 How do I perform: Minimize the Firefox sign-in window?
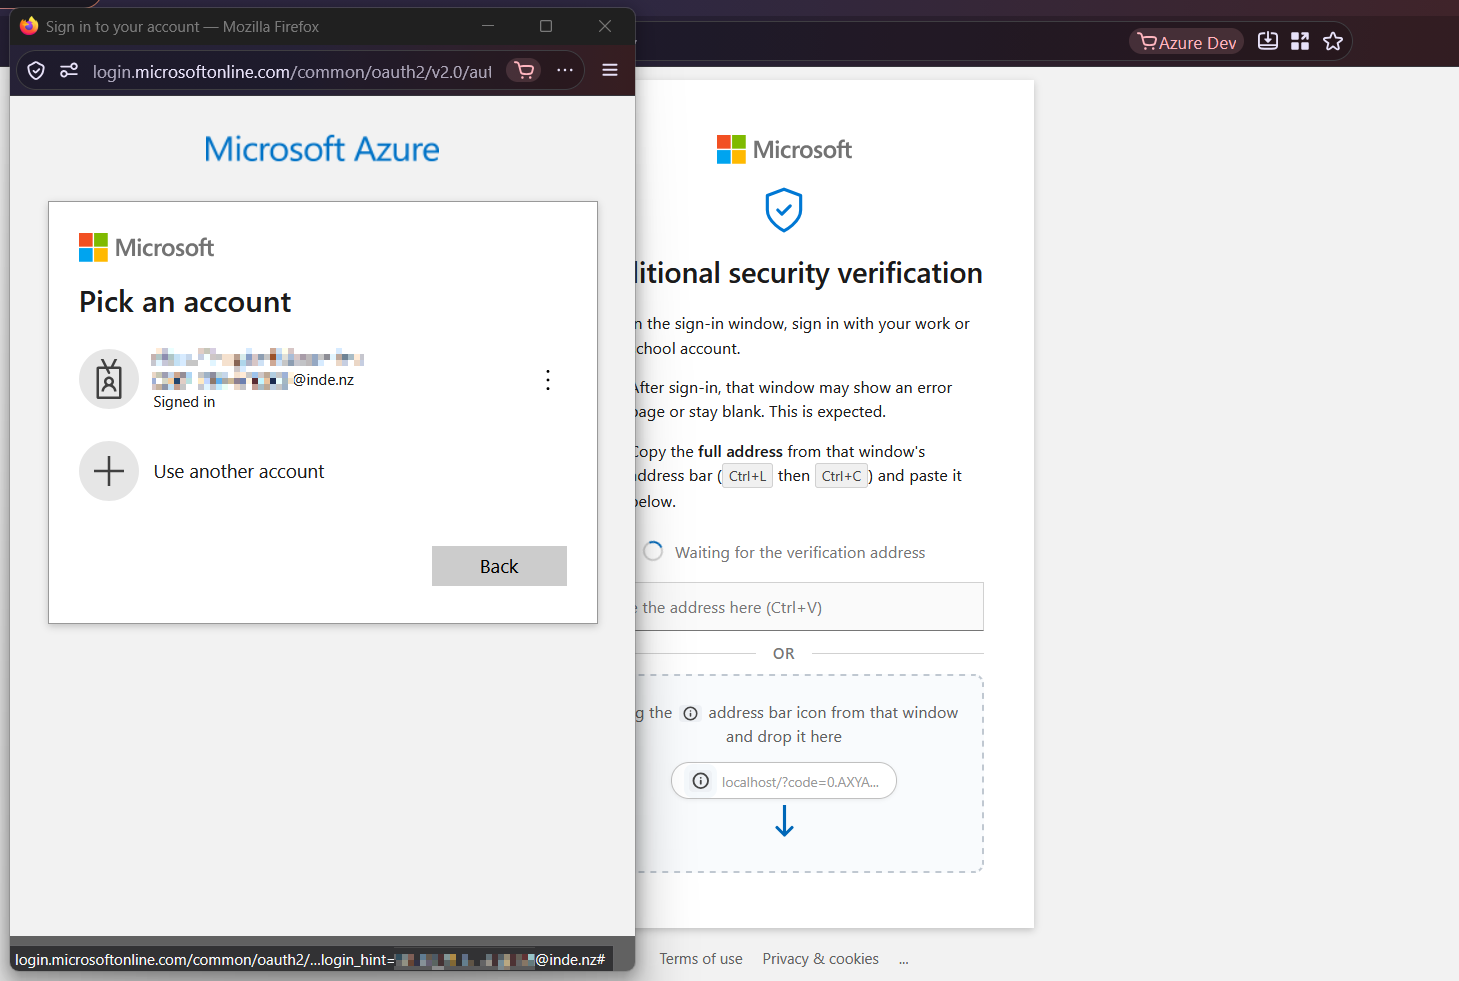pyautogui.click(x=488, y=26)
